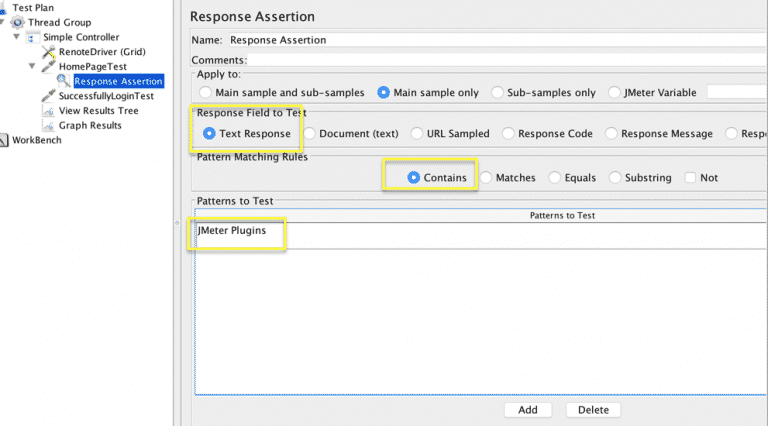
Task: Select Matches matching rule
Action: coord(508,178)
